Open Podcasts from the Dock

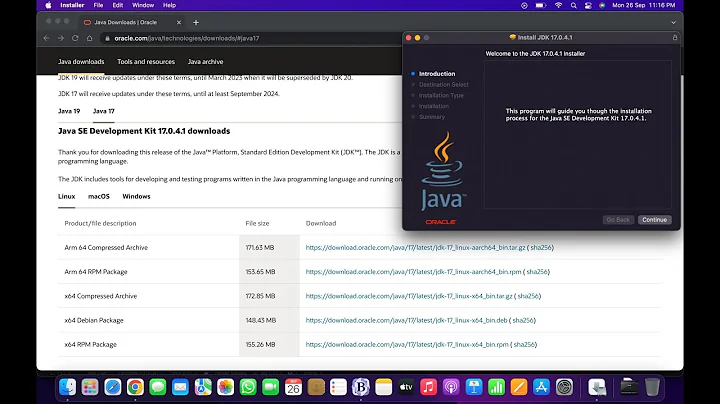coord(451,387)
